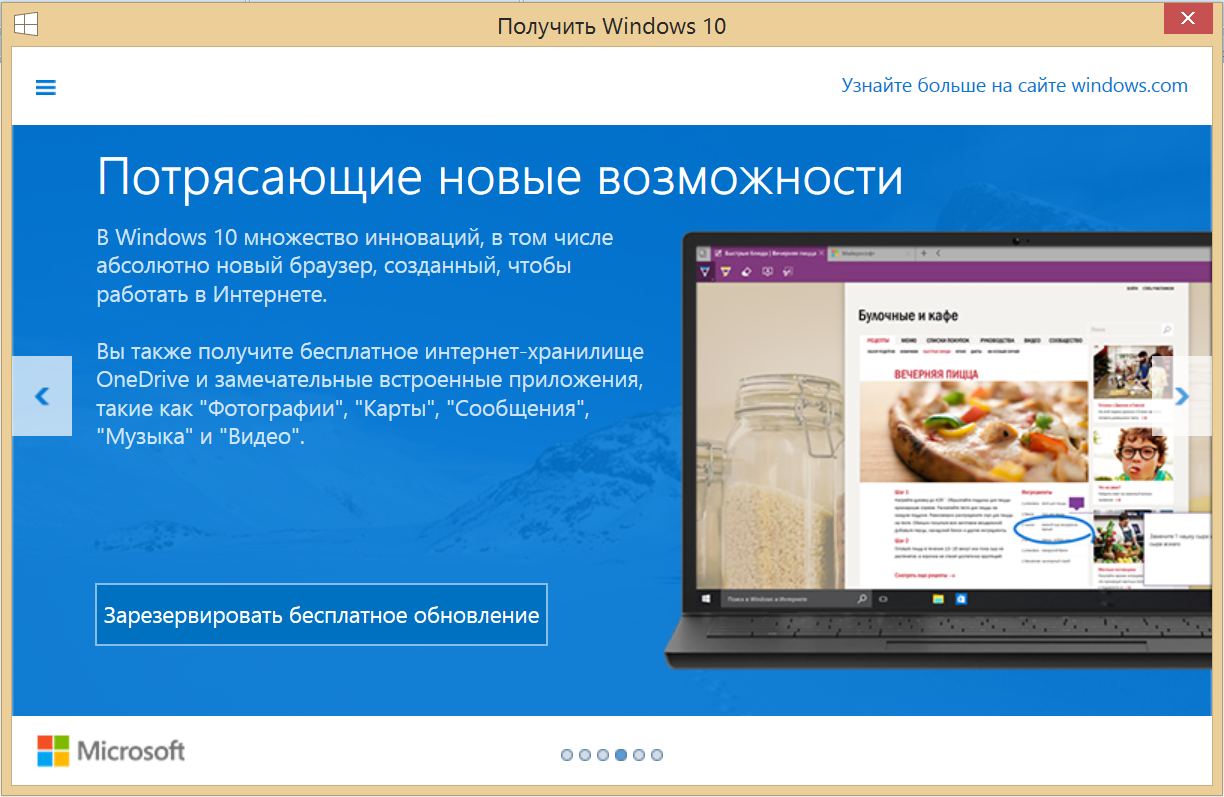The height and width of the screenshot is (797, 1224).
Task: Go to previous slide with left arrow
Action: 42,396
